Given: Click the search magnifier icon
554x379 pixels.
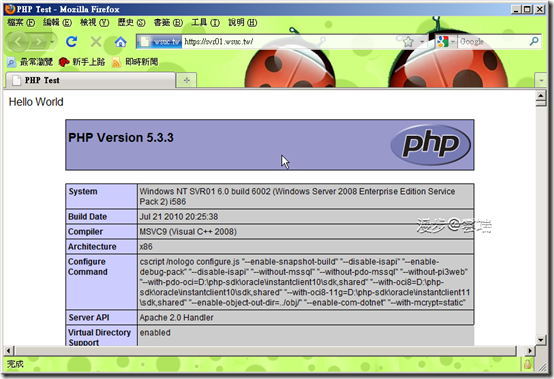Looking at the screenshot, I should tap(534, 41).
